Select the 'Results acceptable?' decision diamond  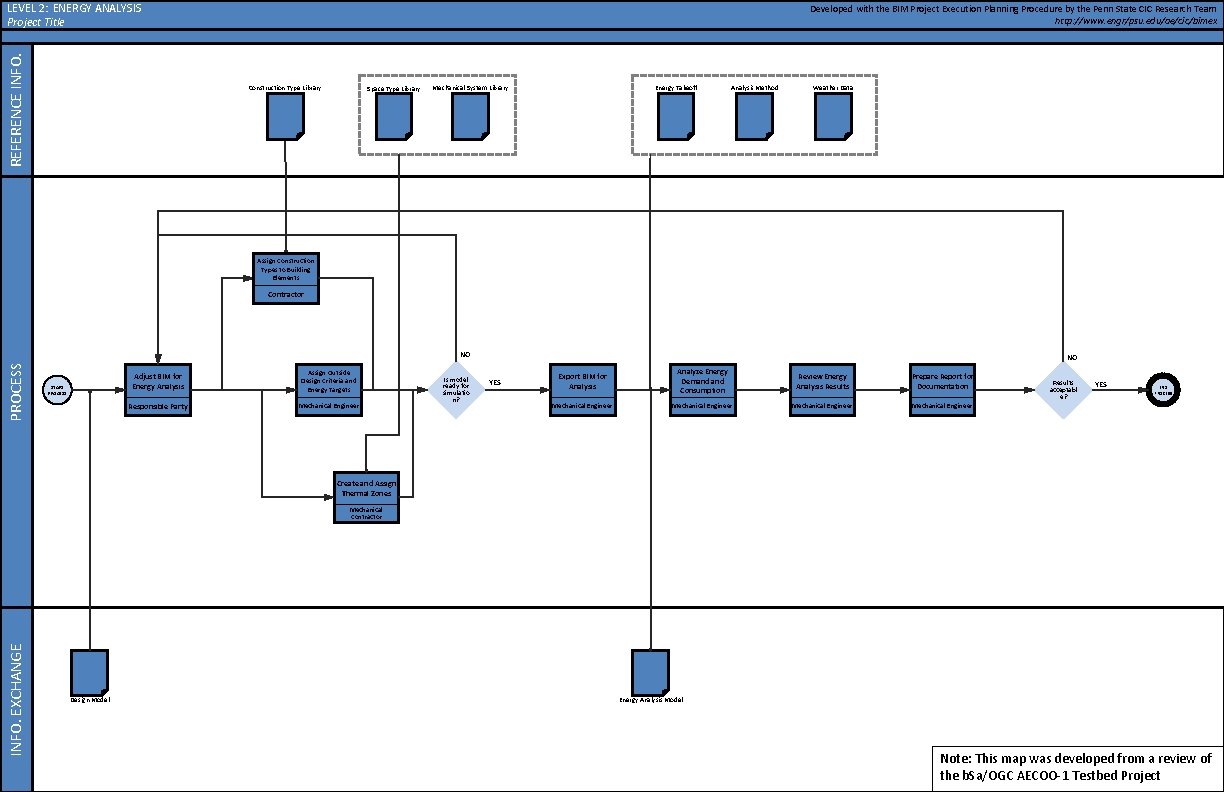[1062, 389]
